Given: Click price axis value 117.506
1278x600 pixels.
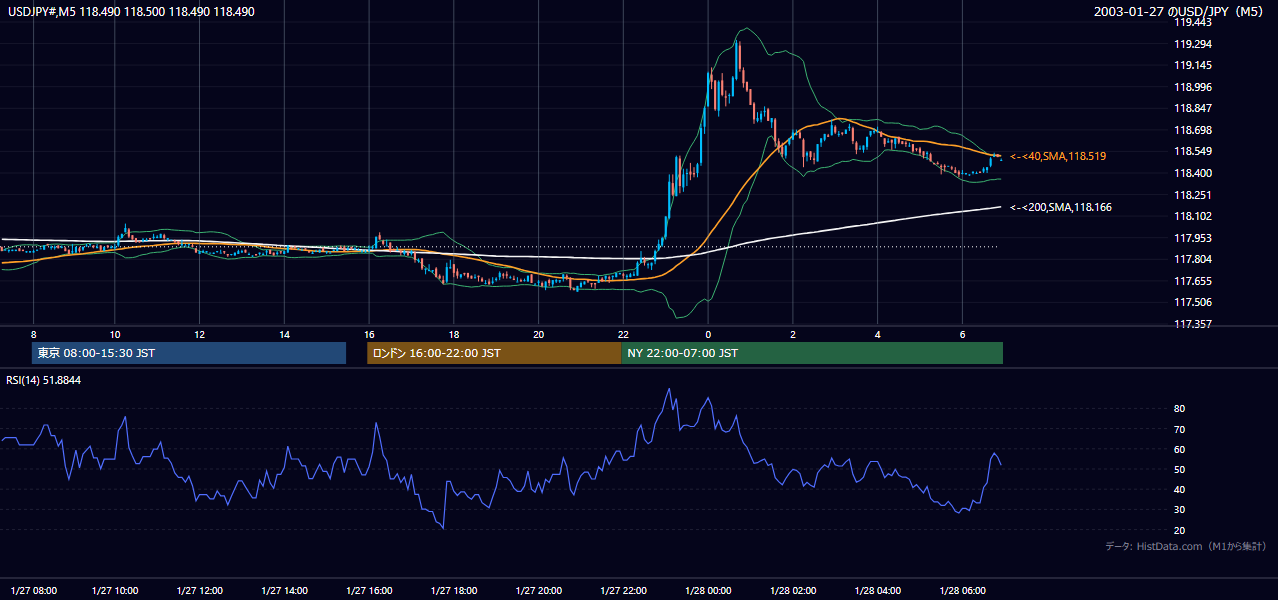Looking at the screenshot, I should click(1194, 303).
